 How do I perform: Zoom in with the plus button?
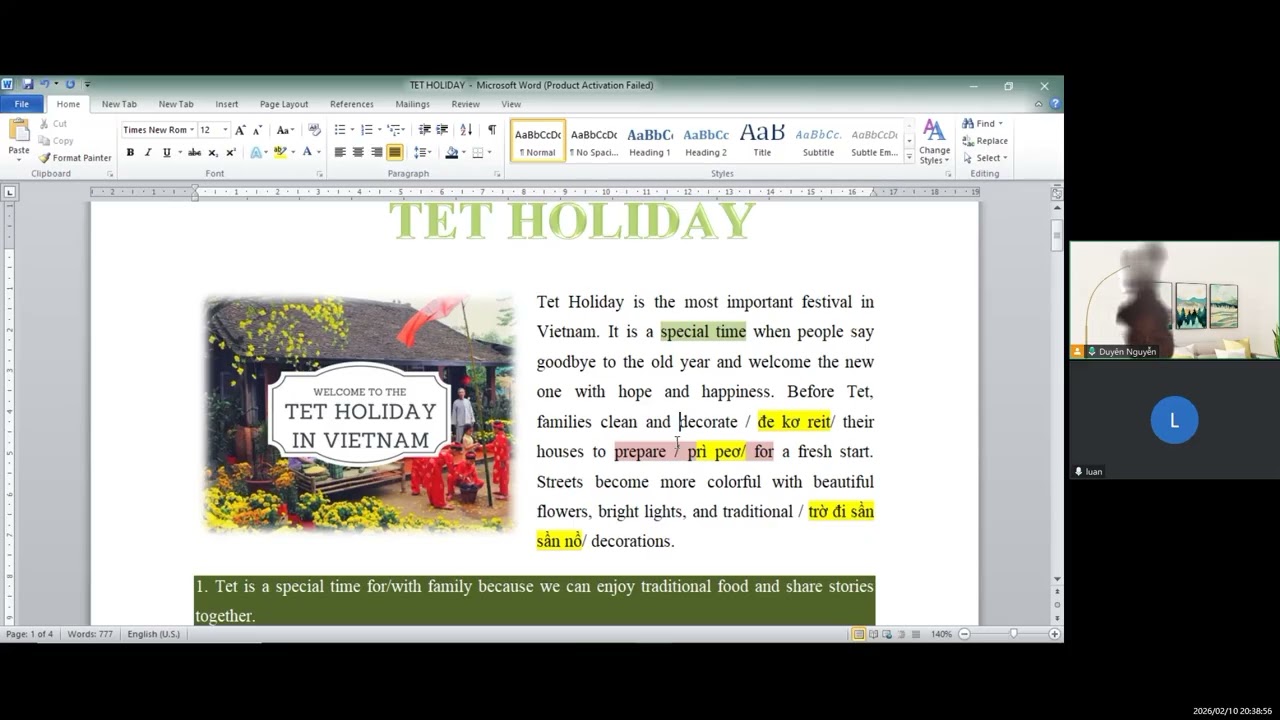click(x=1054, y=634)
